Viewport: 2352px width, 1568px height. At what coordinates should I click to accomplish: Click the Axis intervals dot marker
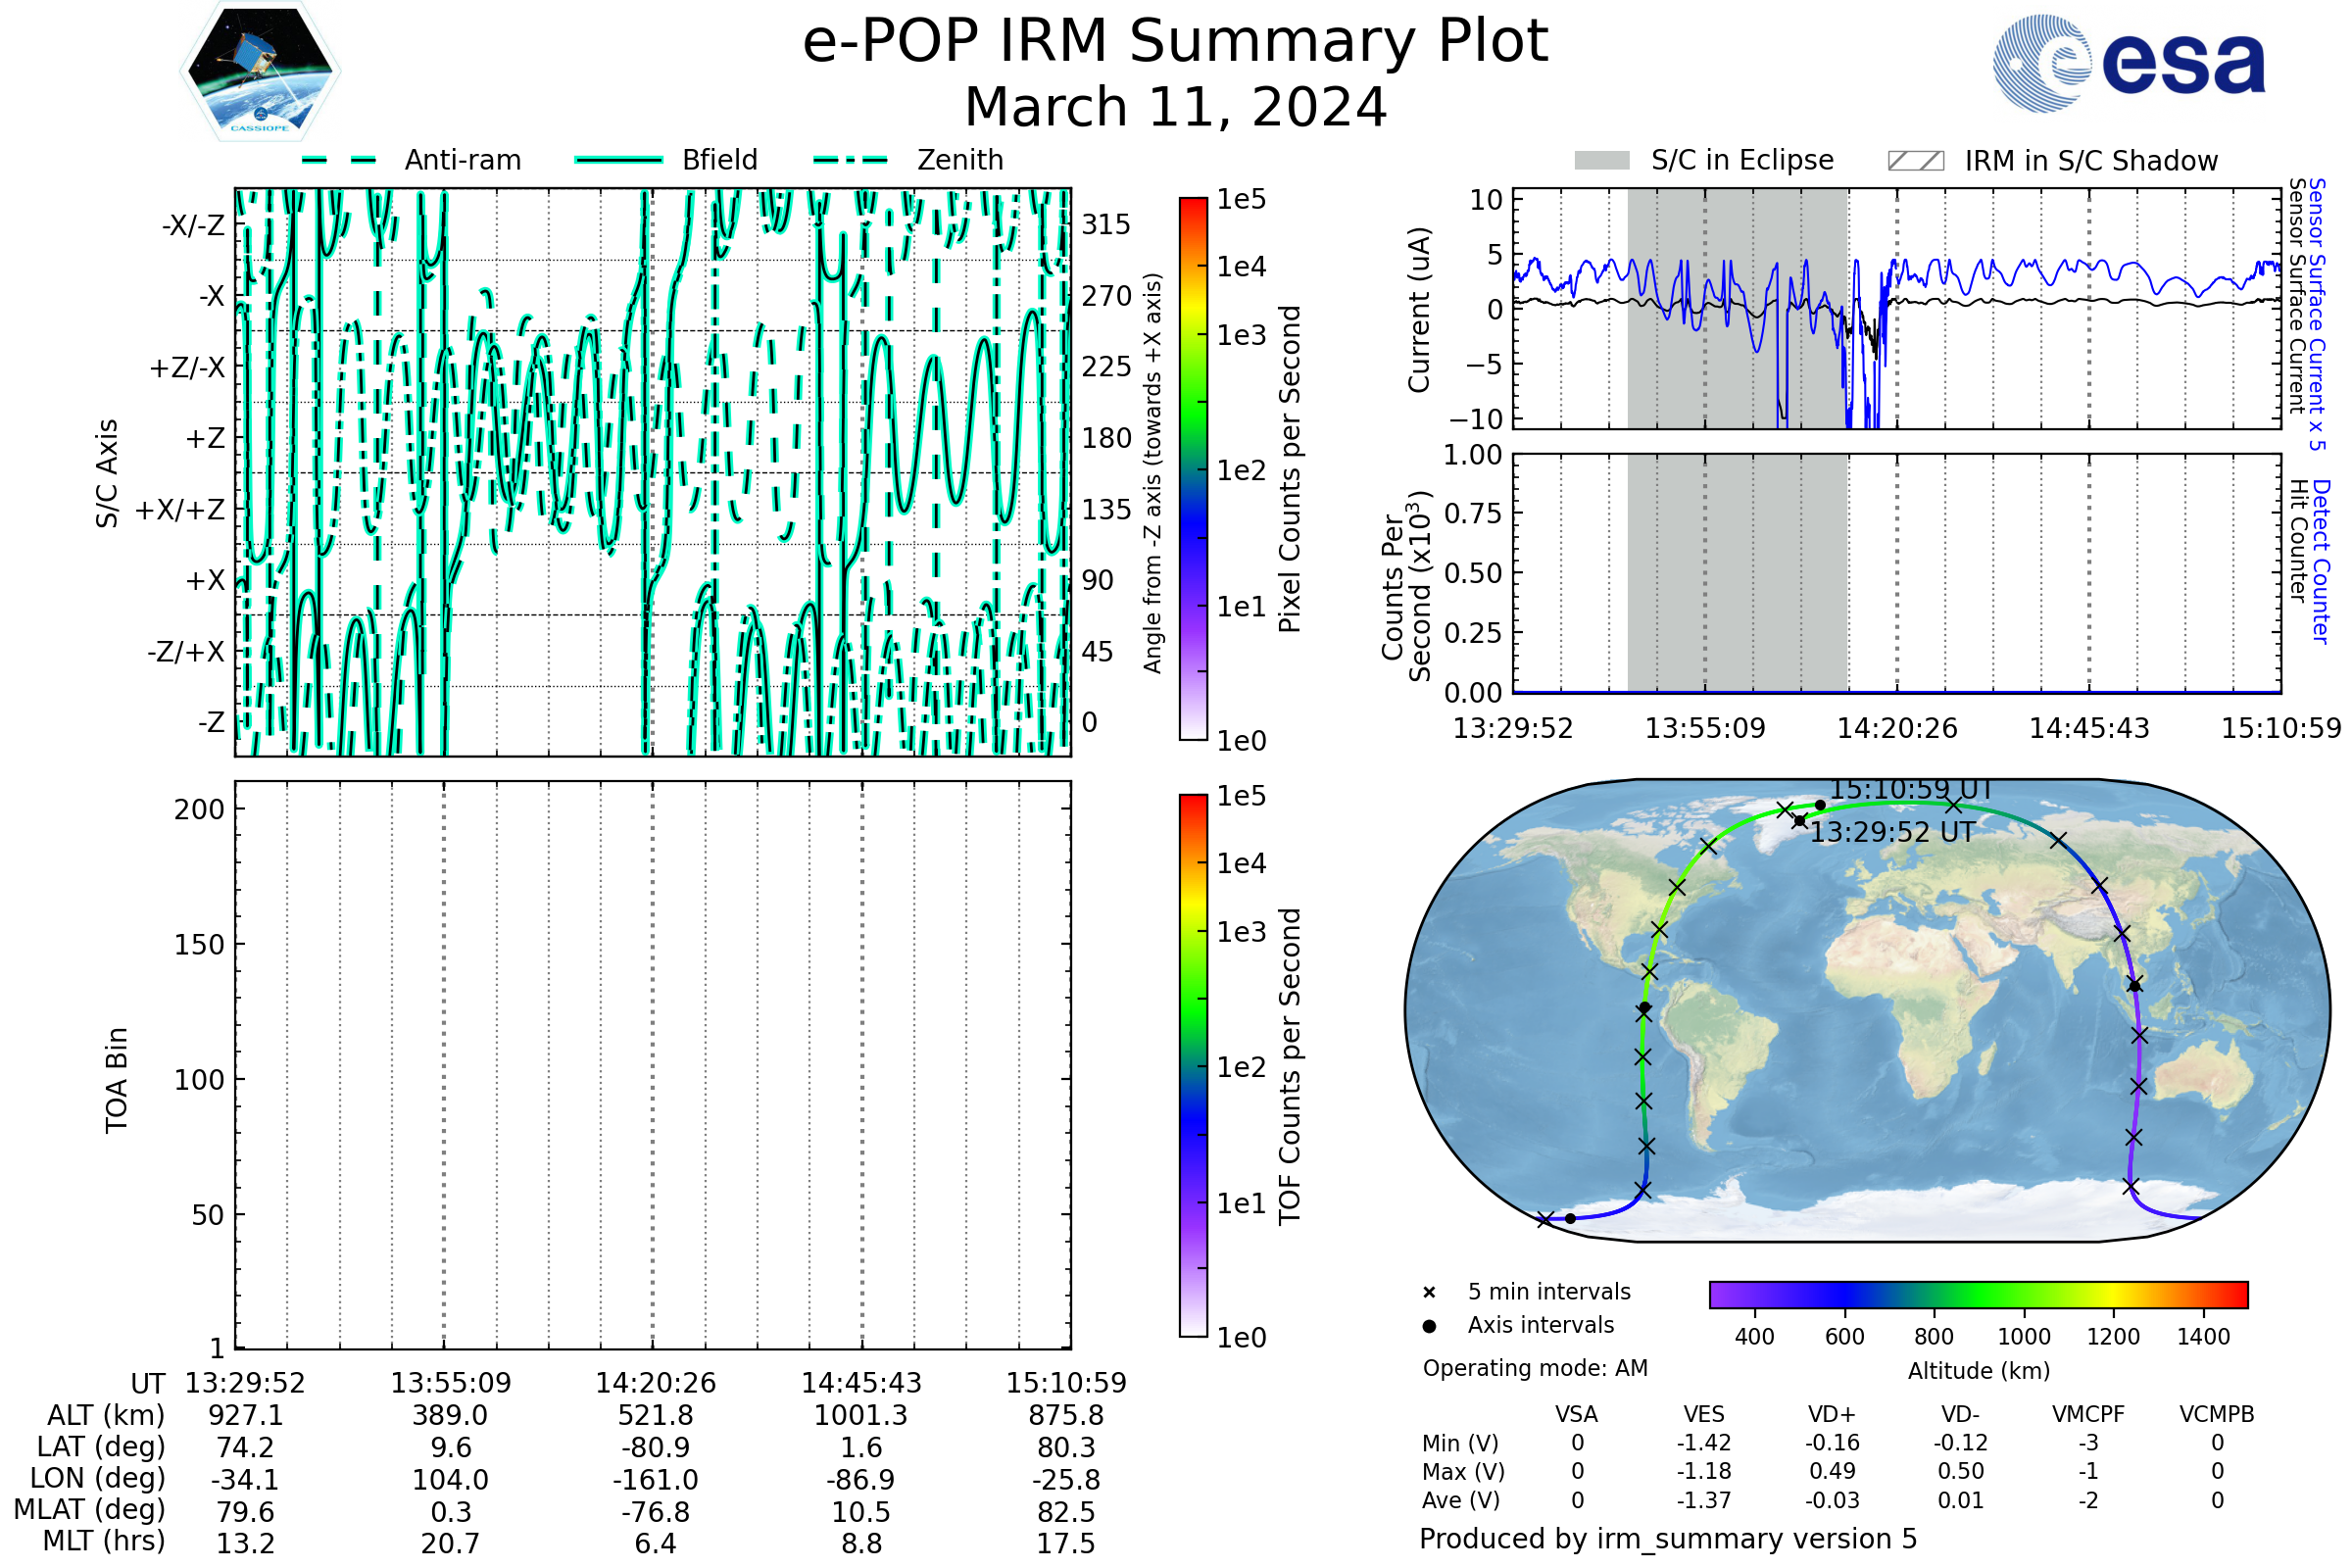(1429, 1326)
